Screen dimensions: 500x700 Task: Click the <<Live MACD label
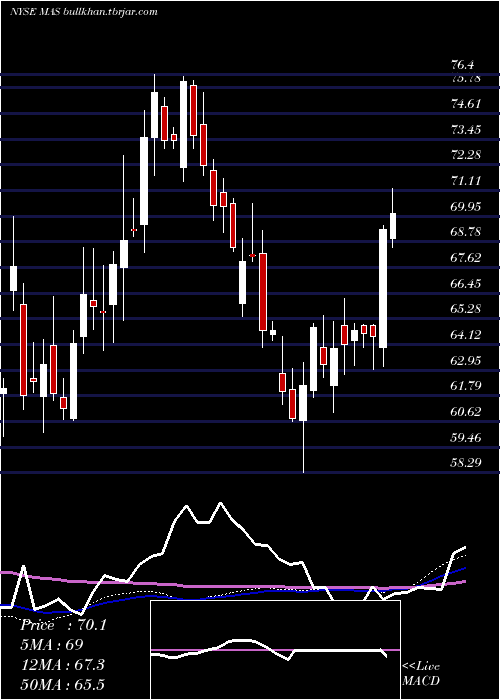tap(421, 673)
